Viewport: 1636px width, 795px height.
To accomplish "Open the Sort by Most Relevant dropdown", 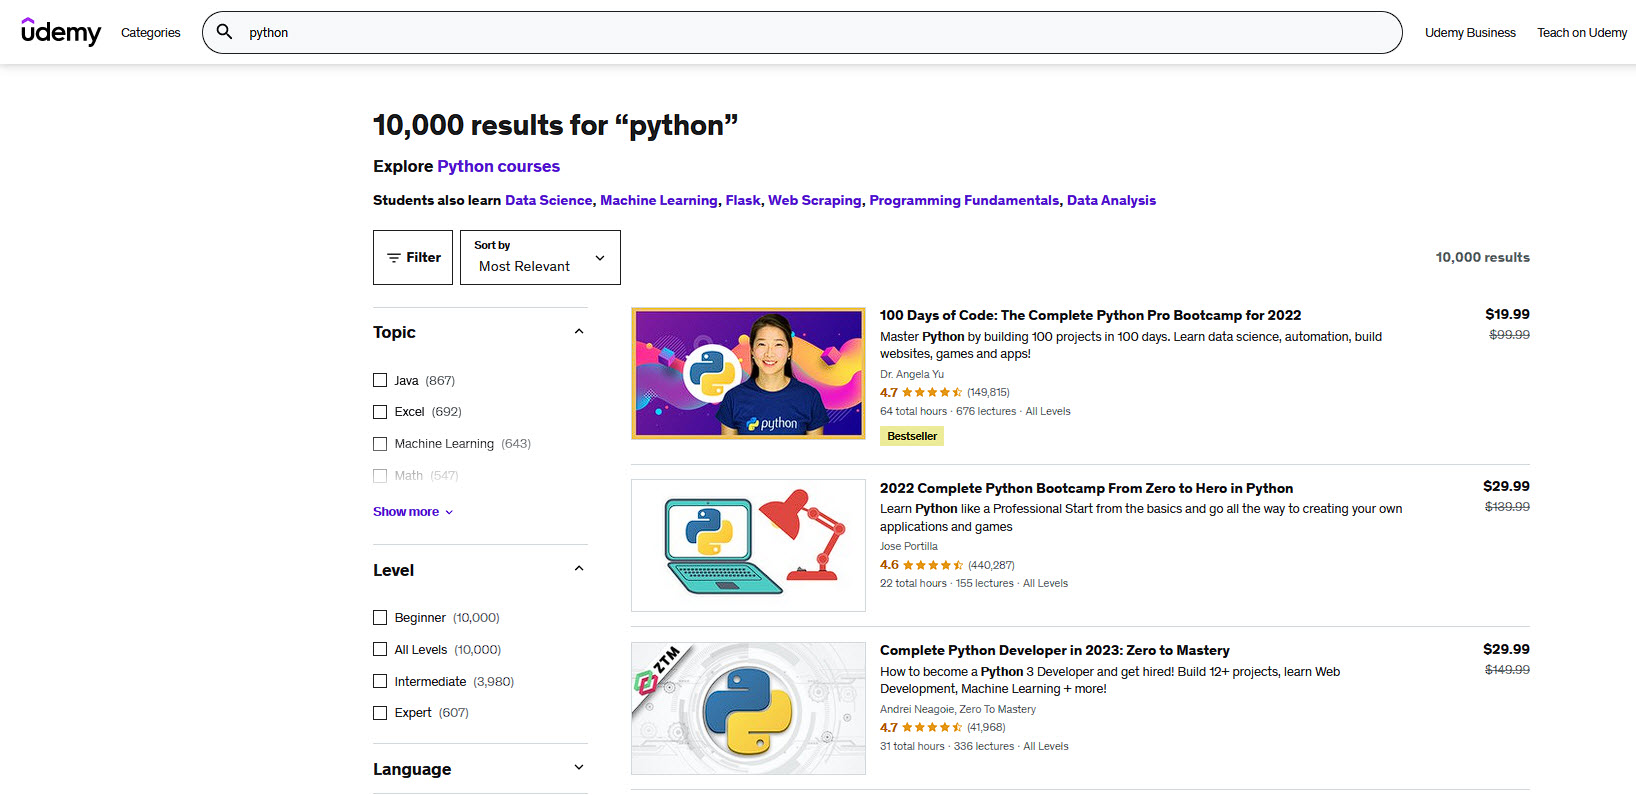I will click(x=540, y=257).
